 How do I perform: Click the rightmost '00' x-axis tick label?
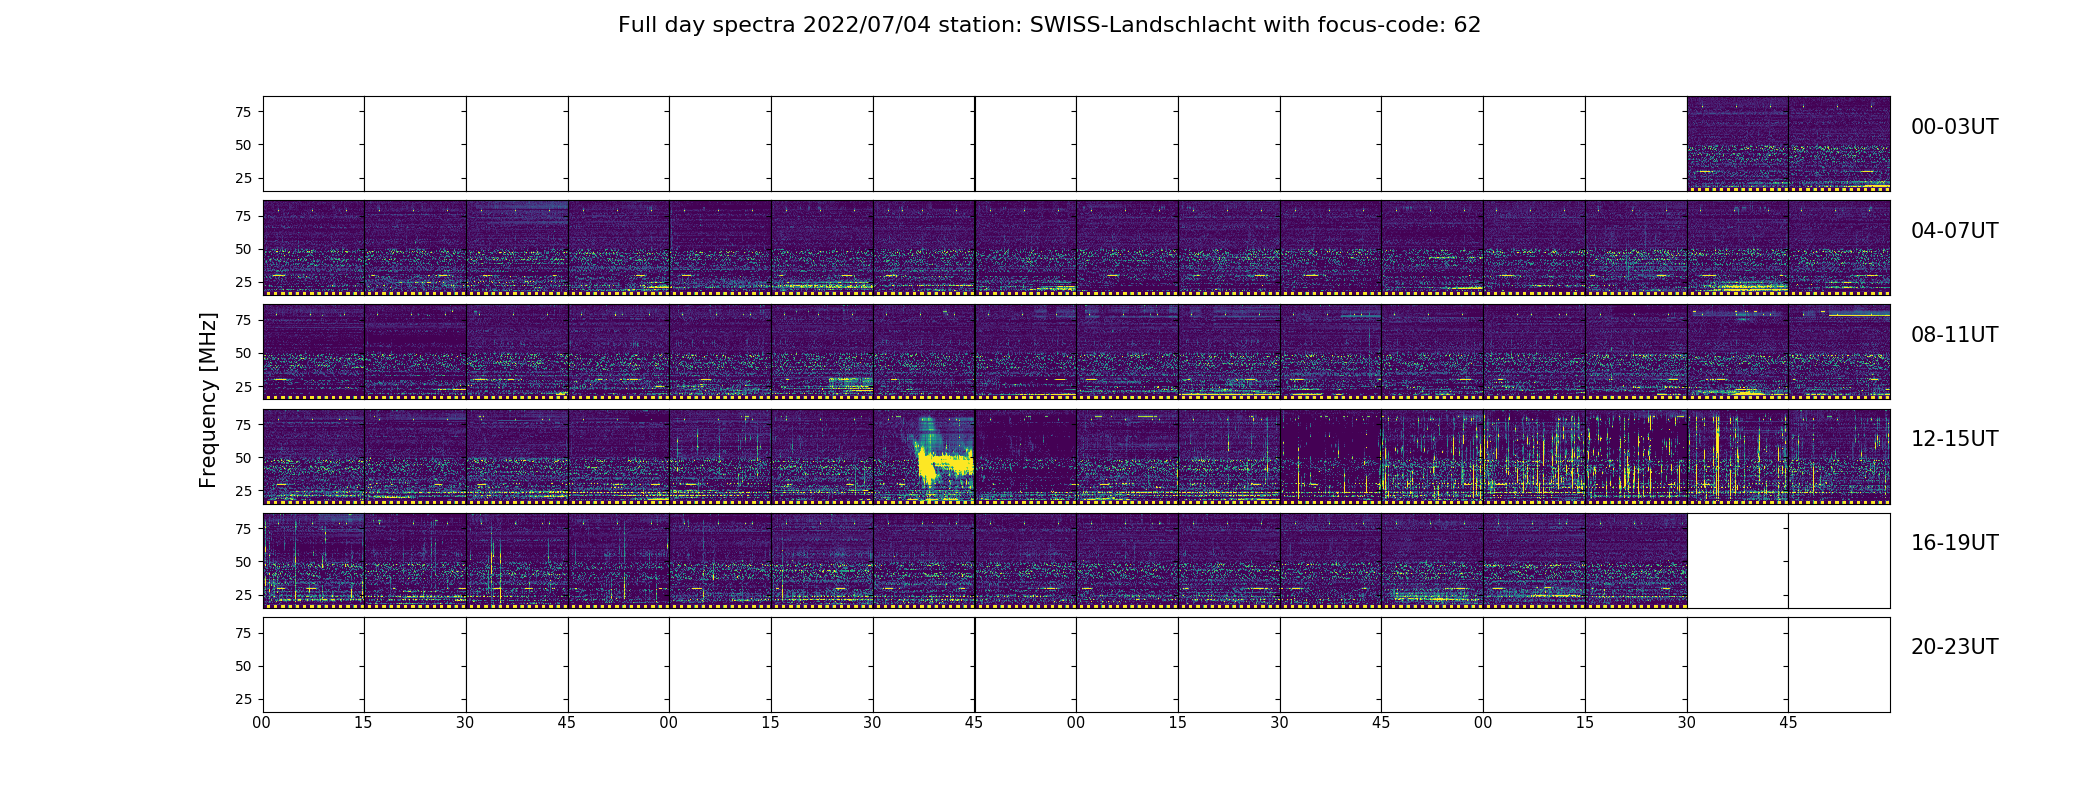pyautogui.click(x=1483, y=723)
